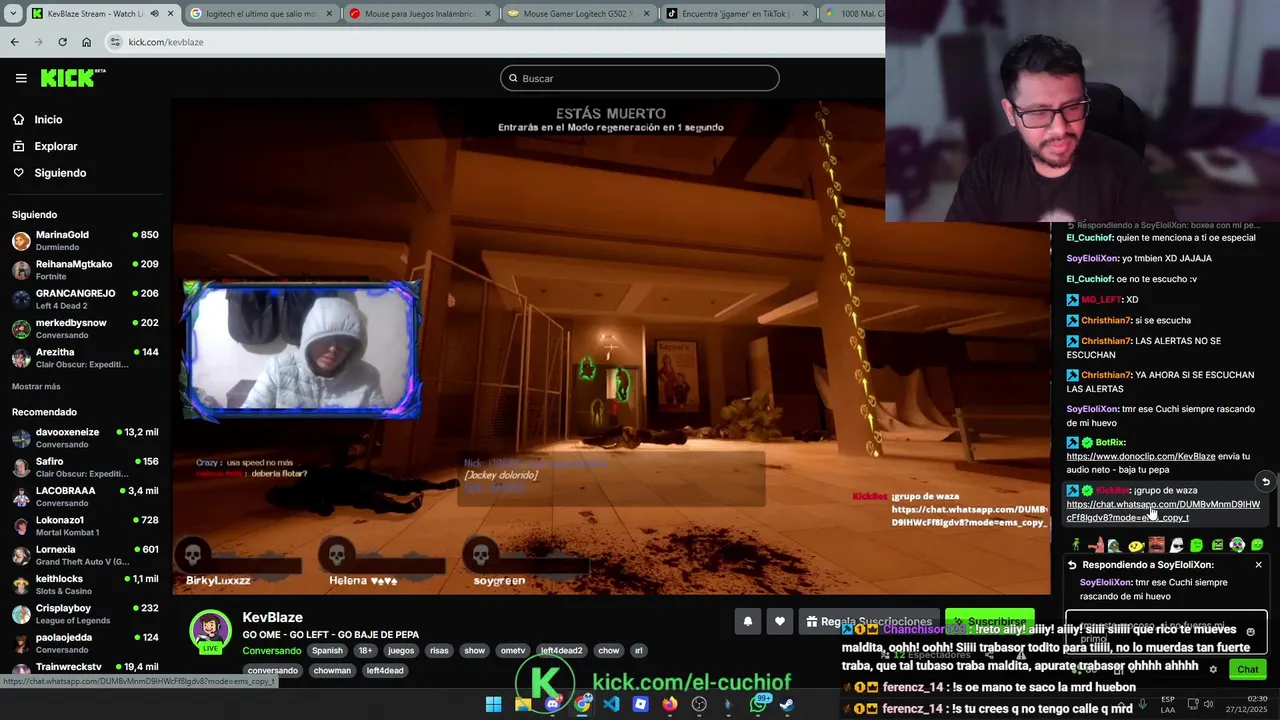This screenshot has height=720, width=1280.
Task: Open LACOBRAAA's recommended channel
Action: [x=85, y=496]
